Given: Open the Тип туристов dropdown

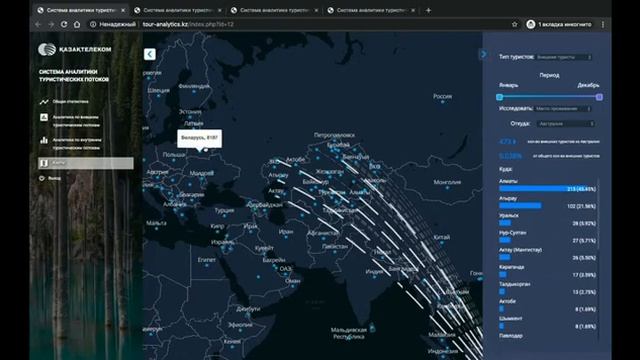Looking at the screenshot, I should pos(564,57).
